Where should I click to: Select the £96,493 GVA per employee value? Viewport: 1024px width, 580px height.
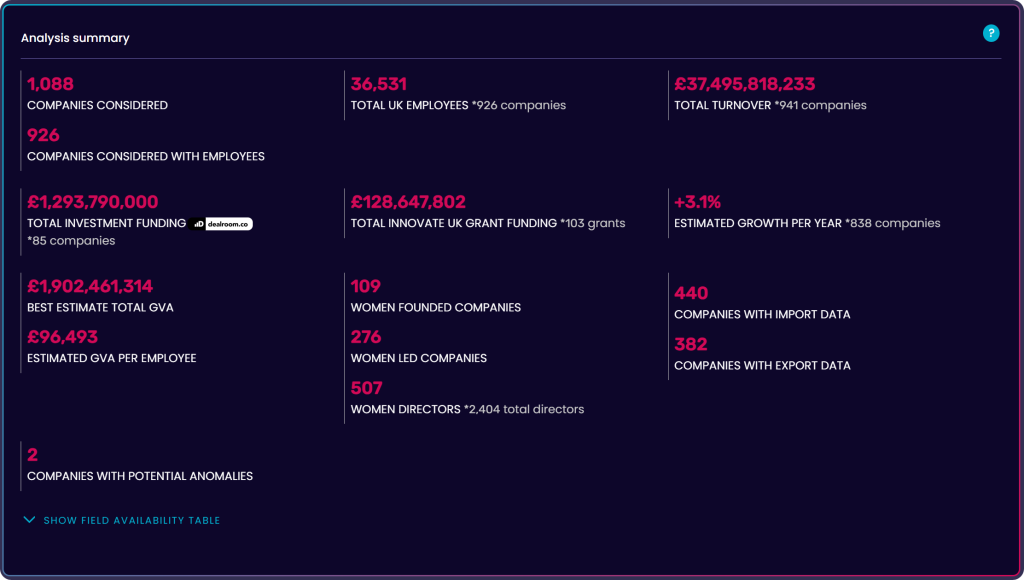click(x=62, y=337)
